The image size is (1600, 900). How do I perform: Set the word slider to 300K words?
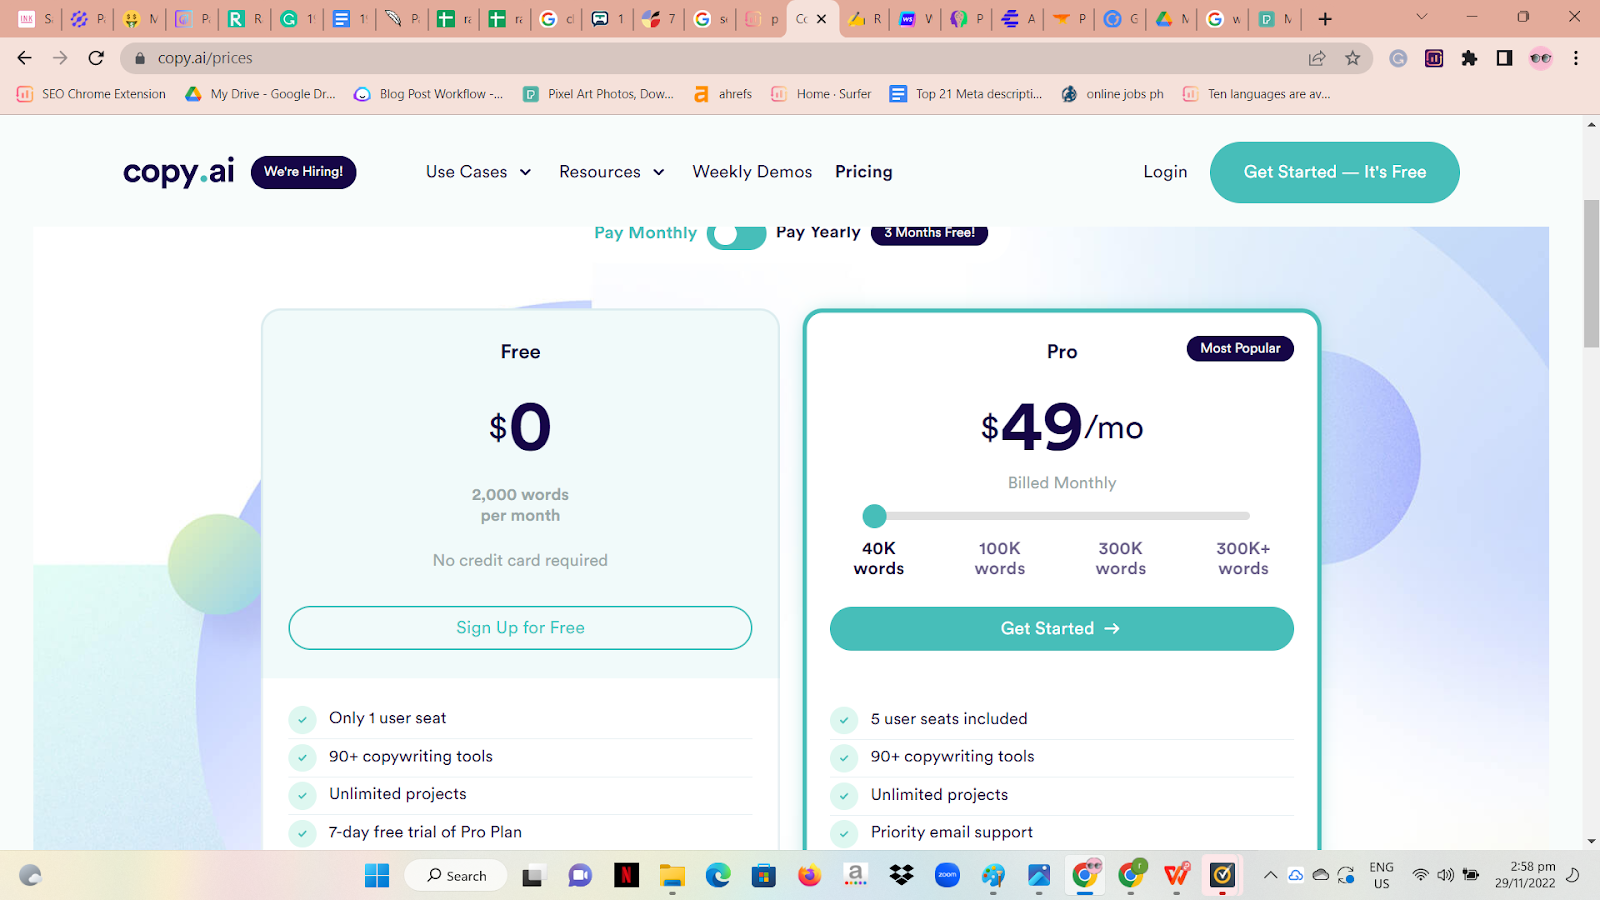tap(1121, 558)
